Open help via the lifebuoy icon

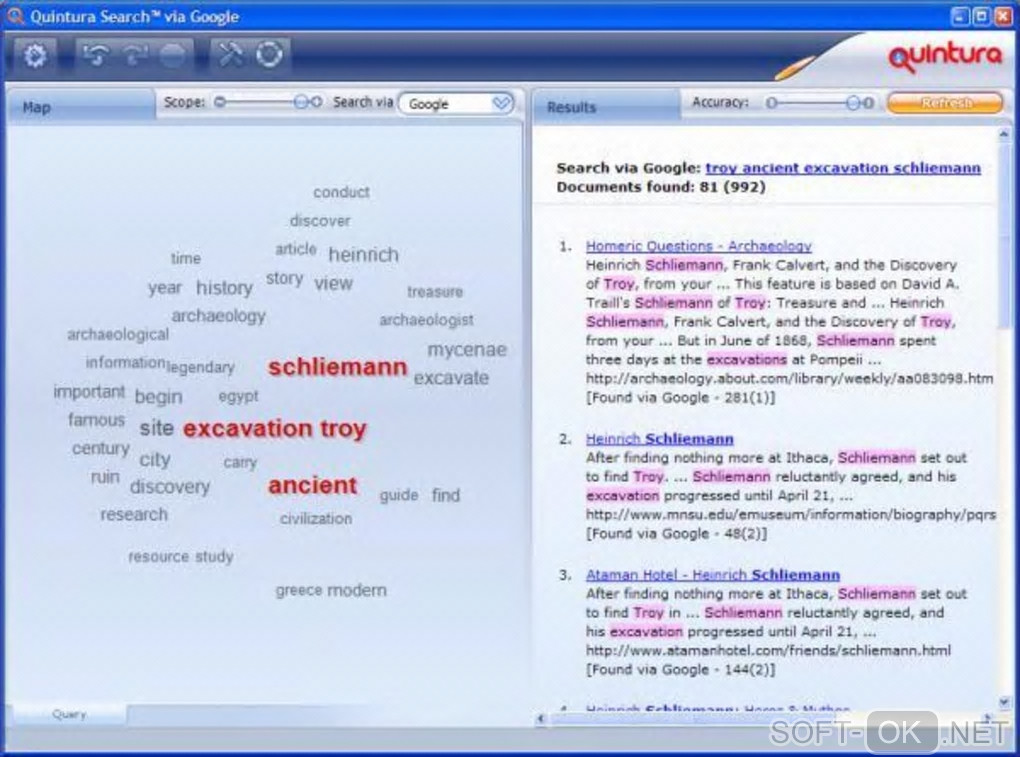click(x=269, y=55)
